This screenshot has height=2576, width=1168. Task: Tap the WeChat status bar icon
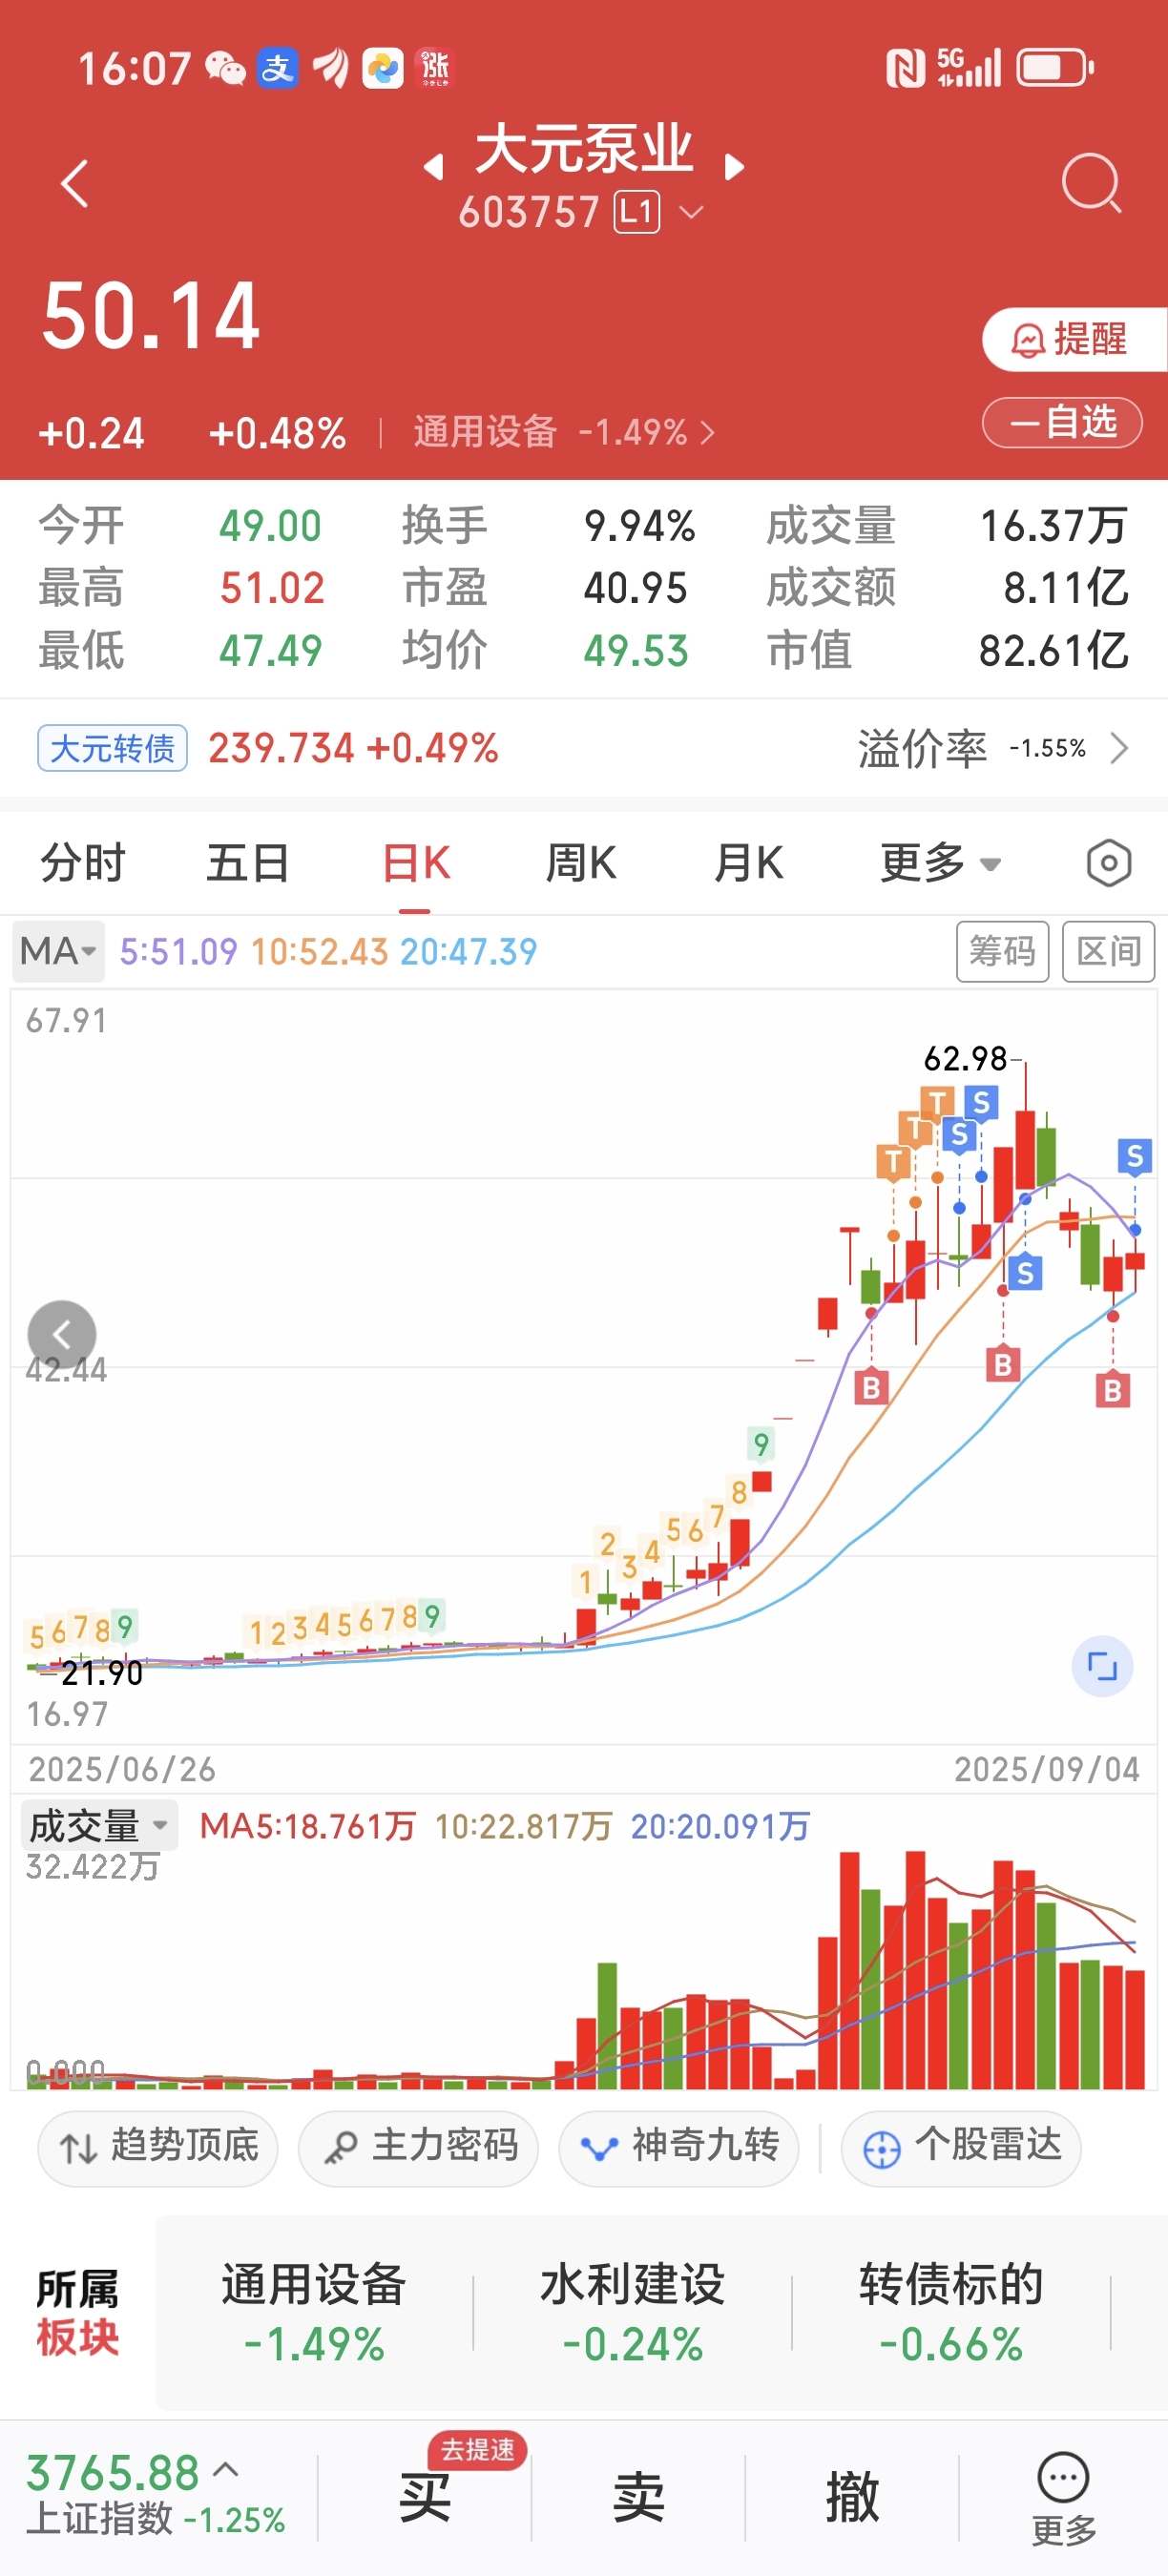coord(225,69)
